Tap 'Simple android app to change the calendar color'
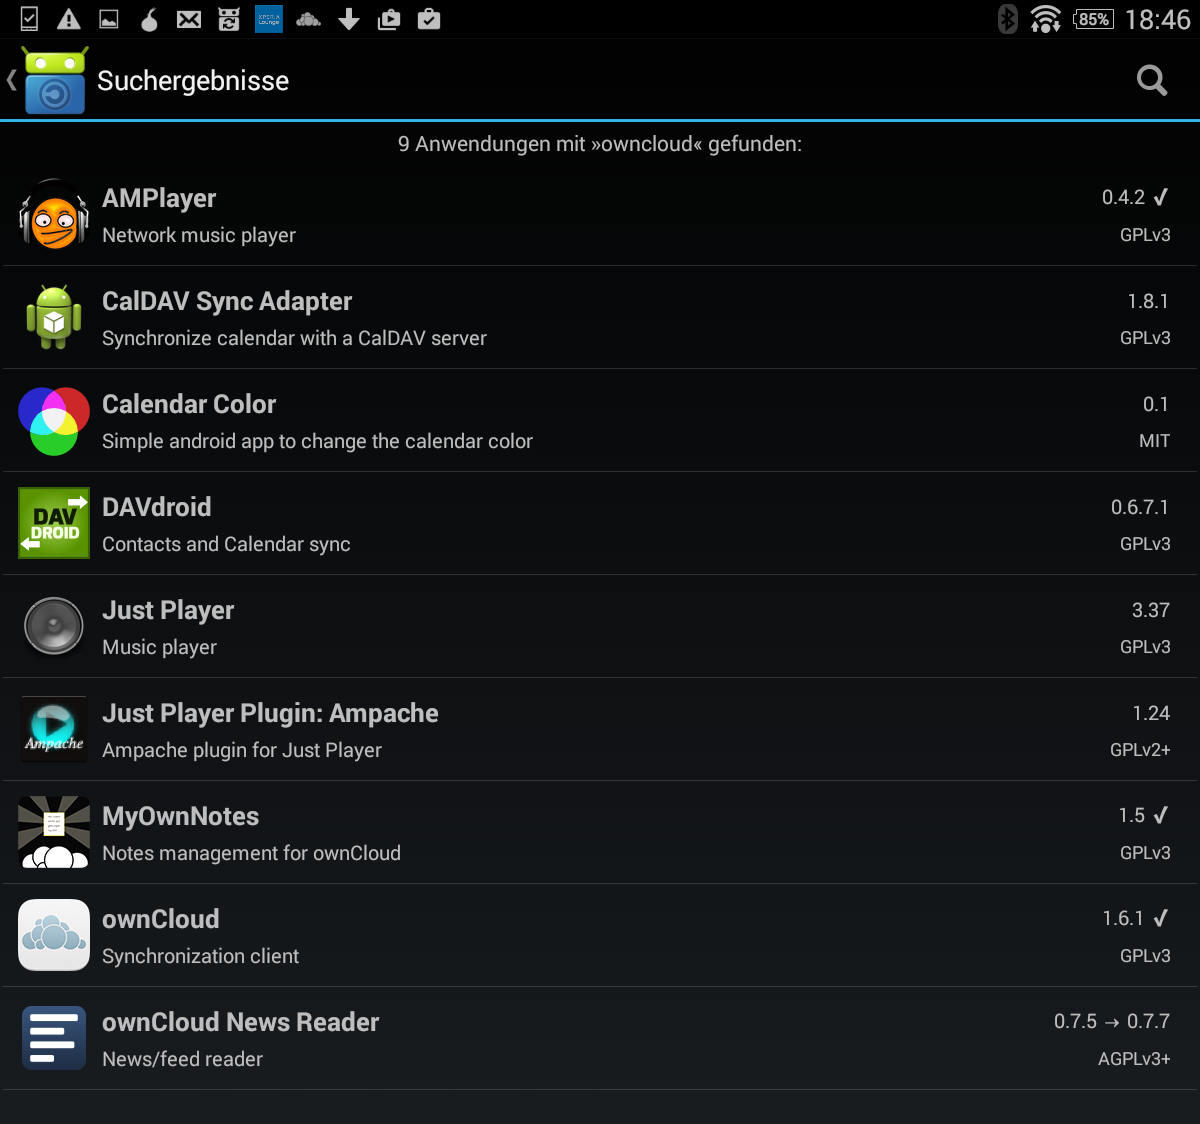 tap(317, 441)
